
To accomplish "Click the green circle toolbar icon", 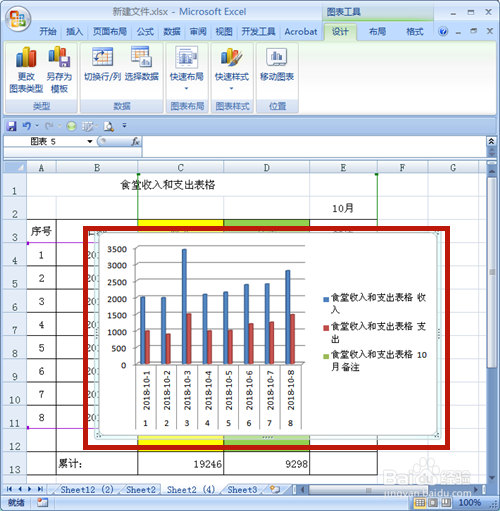I will point(71,126).
